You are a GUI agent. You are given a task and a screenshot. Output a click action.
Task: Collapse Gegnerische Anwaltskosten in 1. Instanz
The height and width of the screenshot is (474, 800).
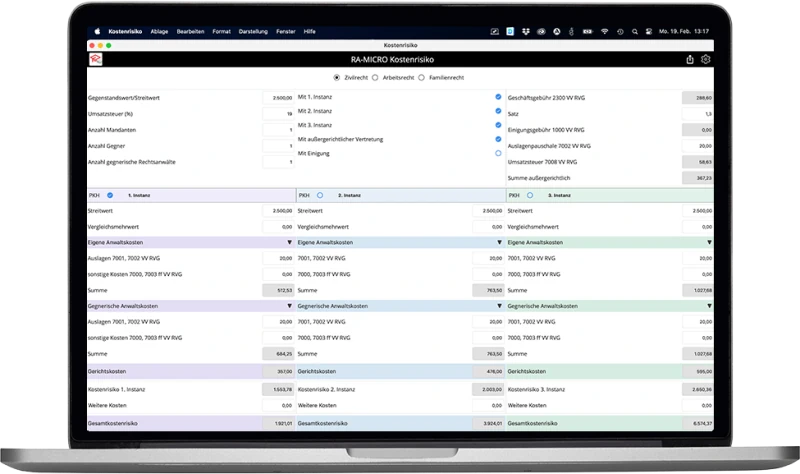click(x=289, y=306)
